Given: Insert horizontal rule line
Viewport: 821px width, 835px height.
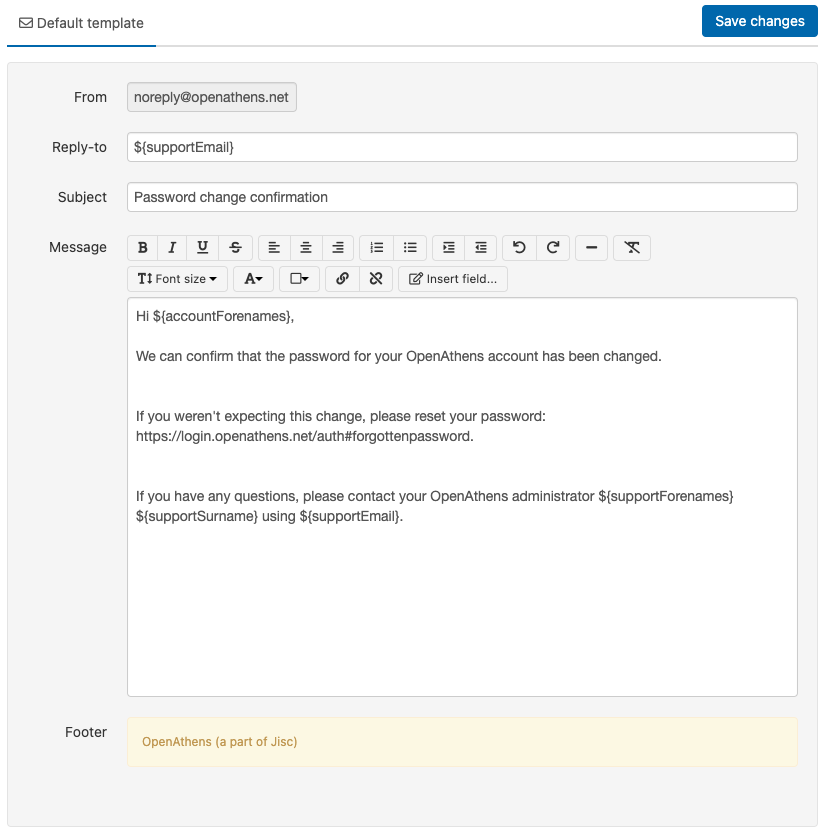Looking at the screenshot, I should [x=592, y=248].
